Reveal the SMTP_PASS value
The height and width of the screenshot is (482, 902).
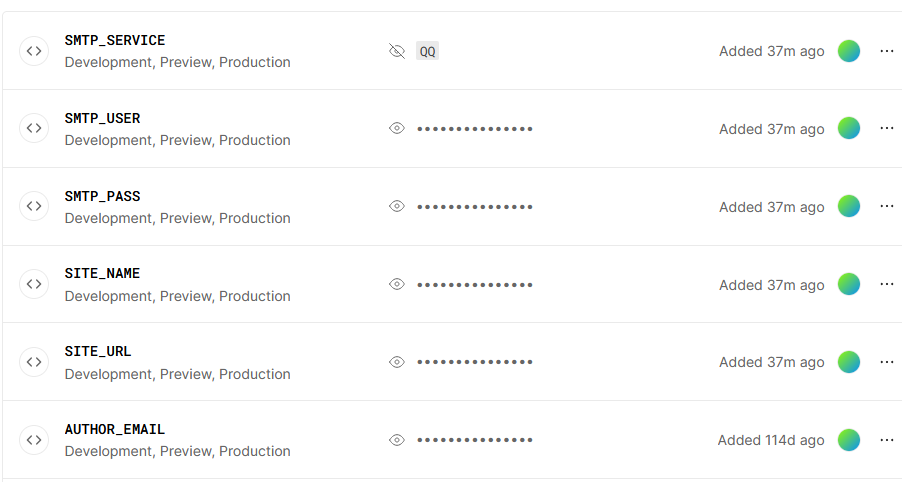(397, 206)
